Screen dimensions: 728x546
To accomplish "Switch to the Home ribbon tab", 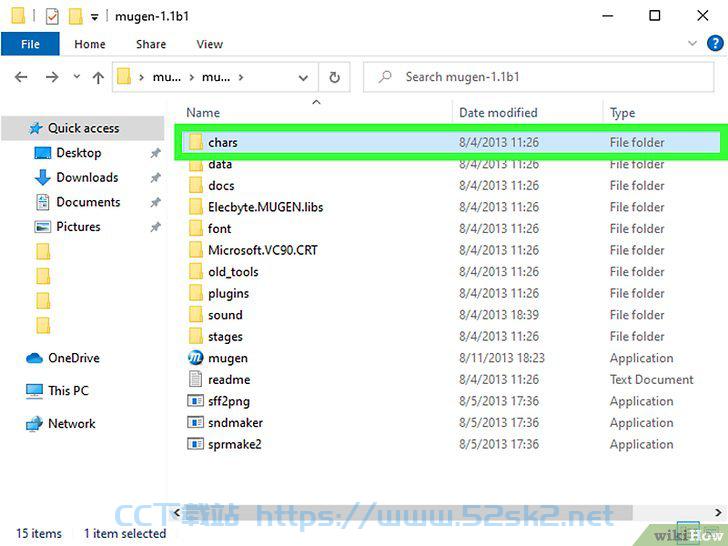I will (90, 44).
